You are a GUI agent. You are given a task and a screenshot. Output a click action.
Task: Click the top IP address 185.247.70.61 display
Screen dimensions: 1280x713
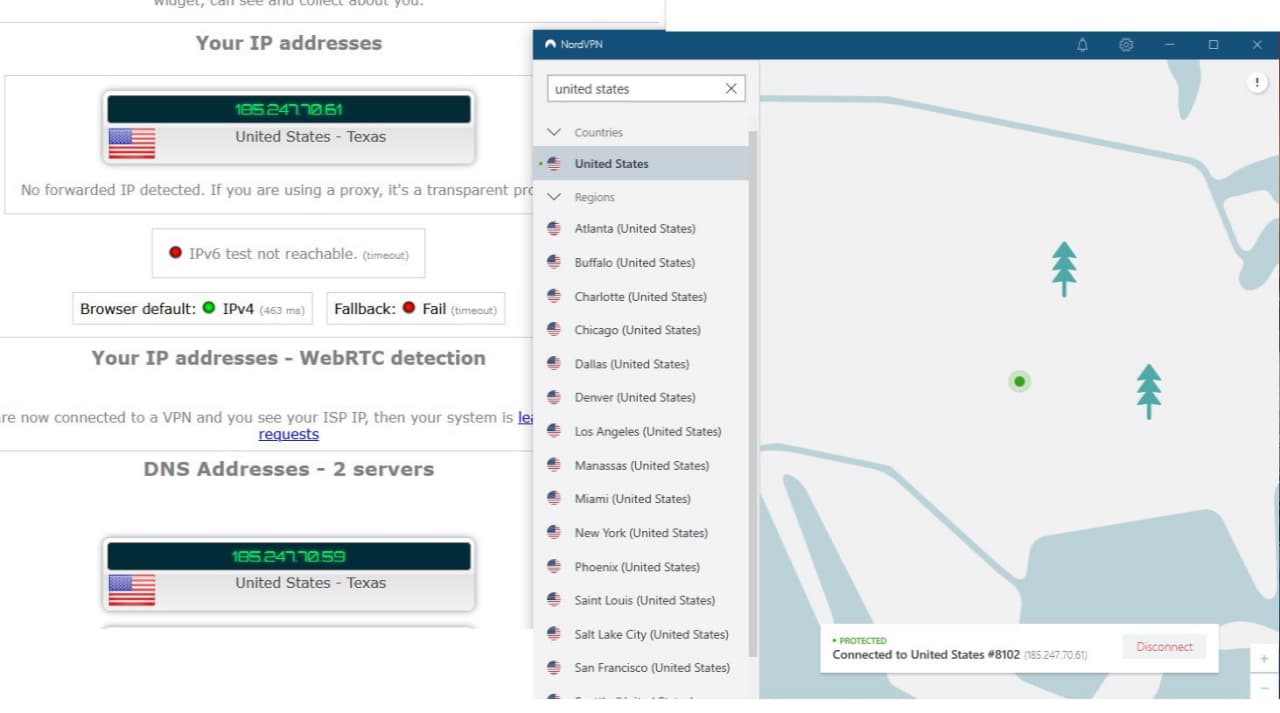pyautogui.click(x=289, y=109)
